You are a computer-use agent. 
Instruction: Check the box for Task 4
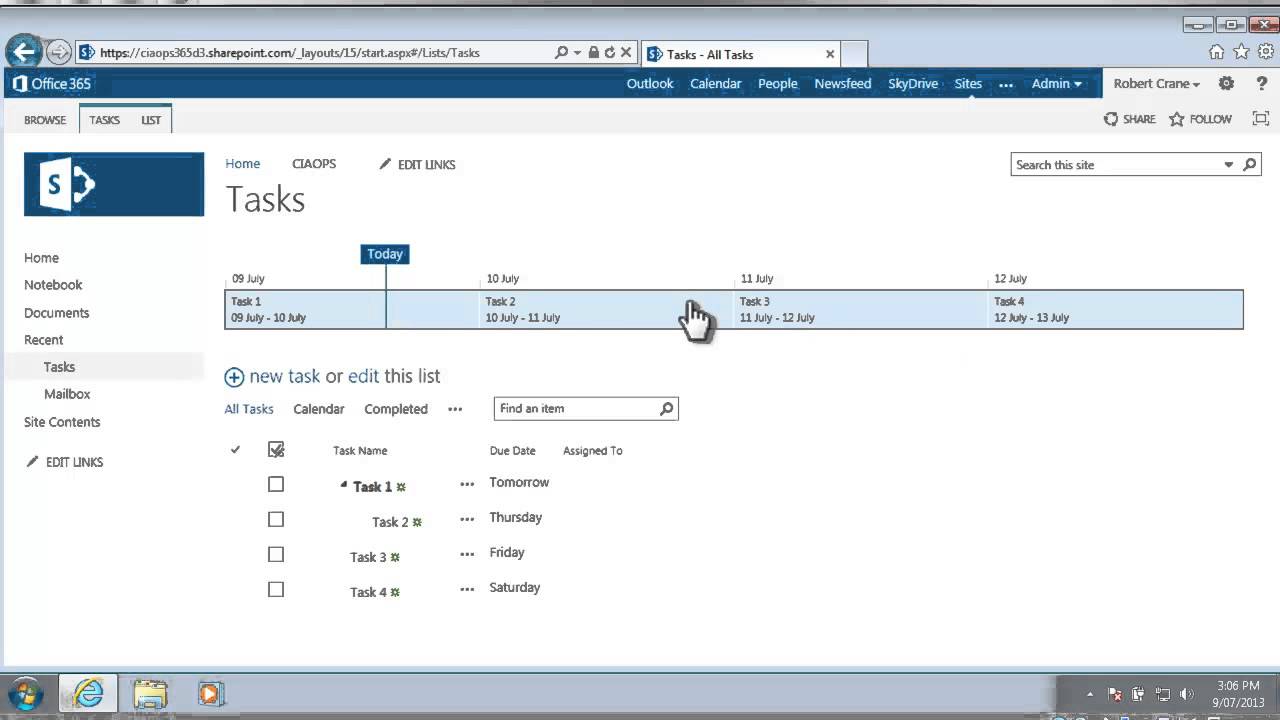click(x=276, y=589)
